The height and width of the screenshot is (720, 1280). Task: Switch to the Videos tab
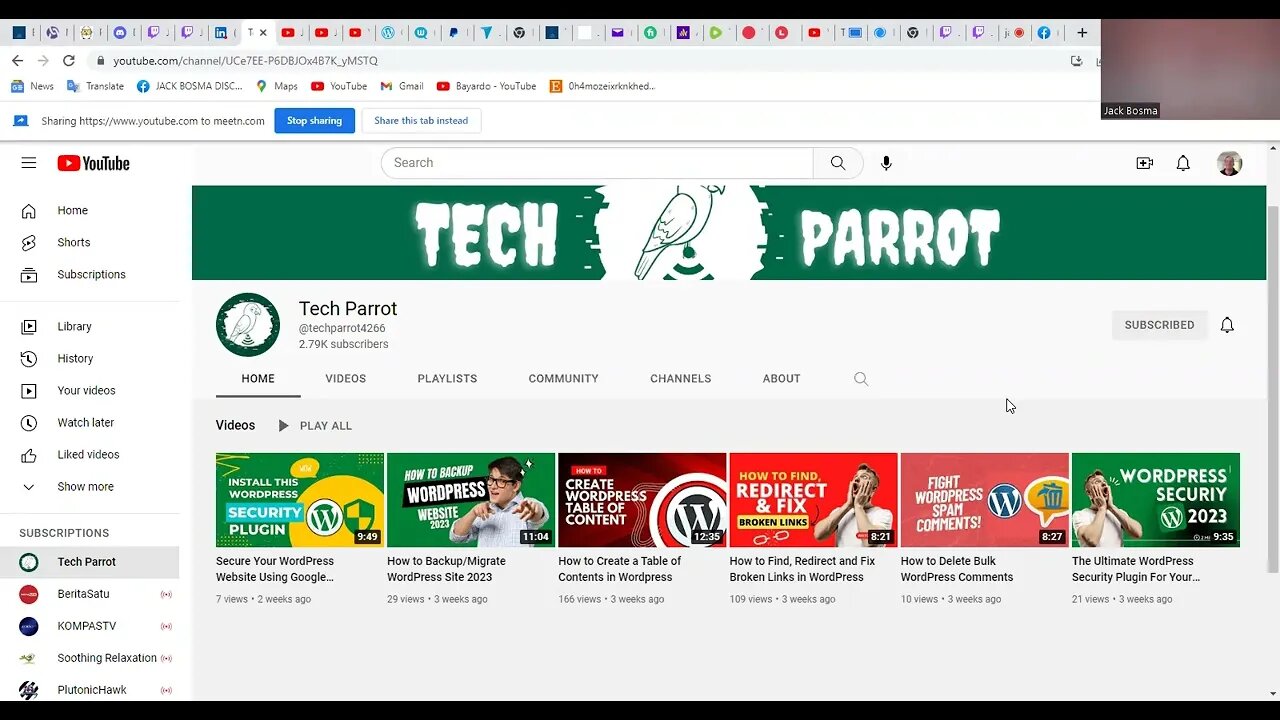click(345, 379)
